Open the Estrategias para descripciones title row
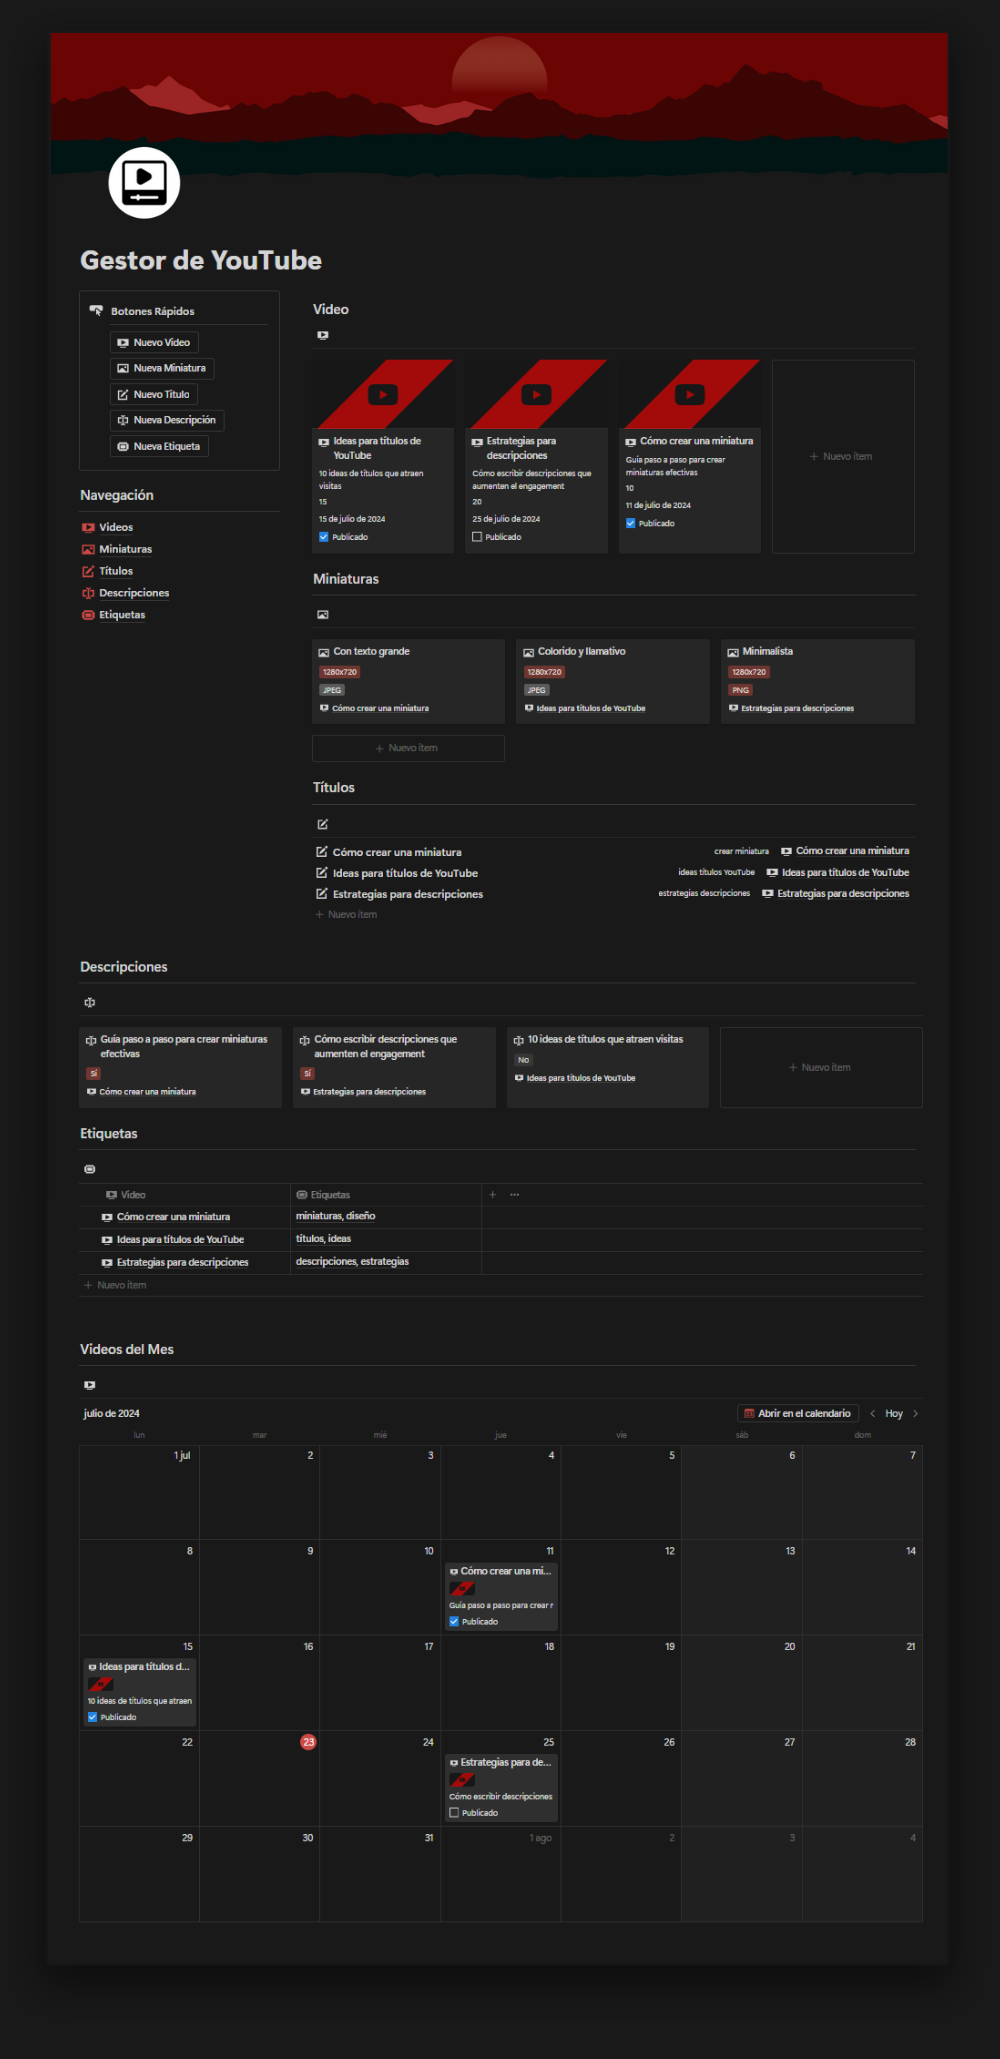The height and width of the screenshot is (2059, 1000). tap(614, 894)
